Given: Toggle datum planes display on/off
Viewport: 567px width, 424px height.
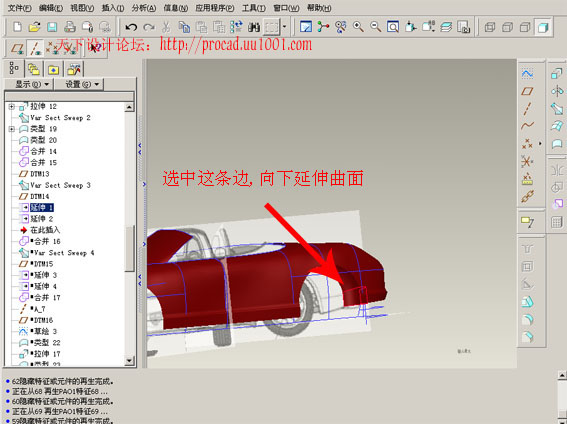Looking at the screenshot, I should coord(17,48).
